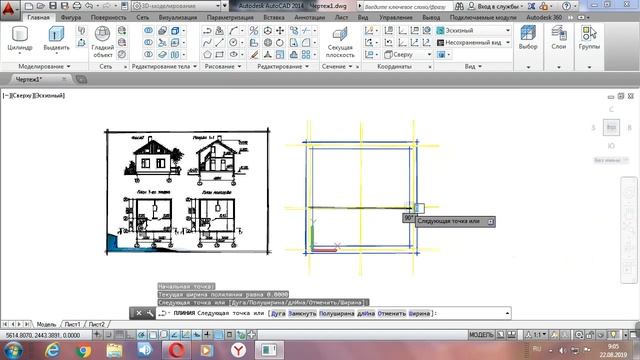Click the Help question mark icon

tap(566, 6)
